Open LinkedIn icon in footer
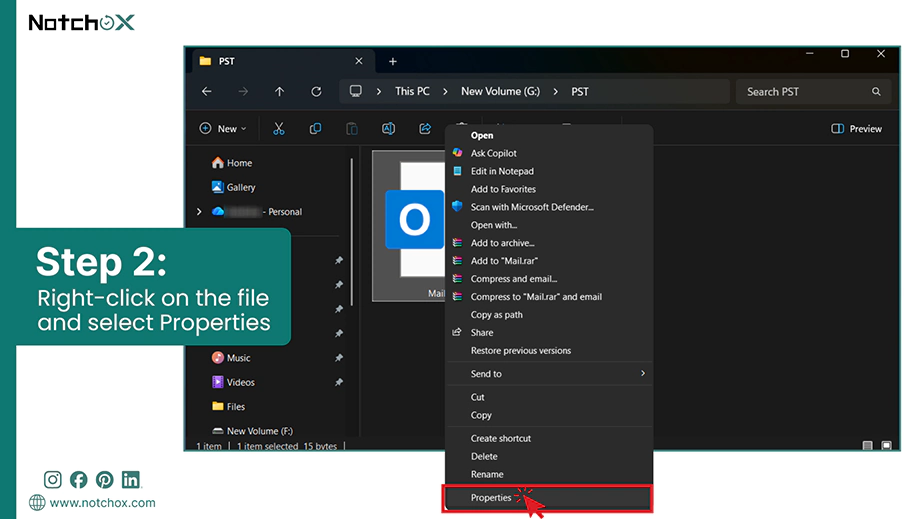922x519 pixels. tap(131, 480)
